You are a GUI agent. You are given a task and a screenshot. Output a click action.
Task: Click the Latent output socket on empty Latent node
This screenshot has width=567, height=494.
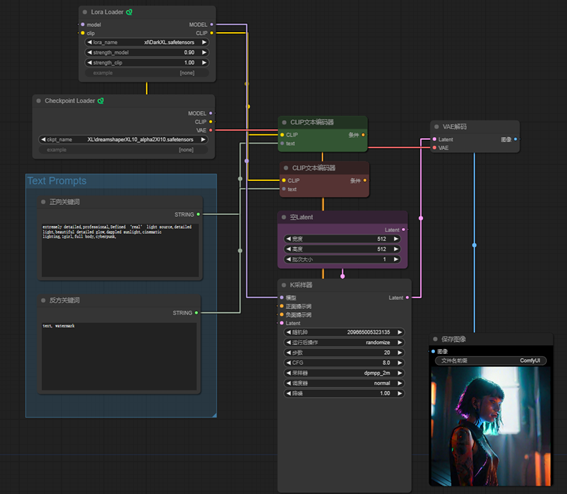pyautogui.click(x=404, y=230)
